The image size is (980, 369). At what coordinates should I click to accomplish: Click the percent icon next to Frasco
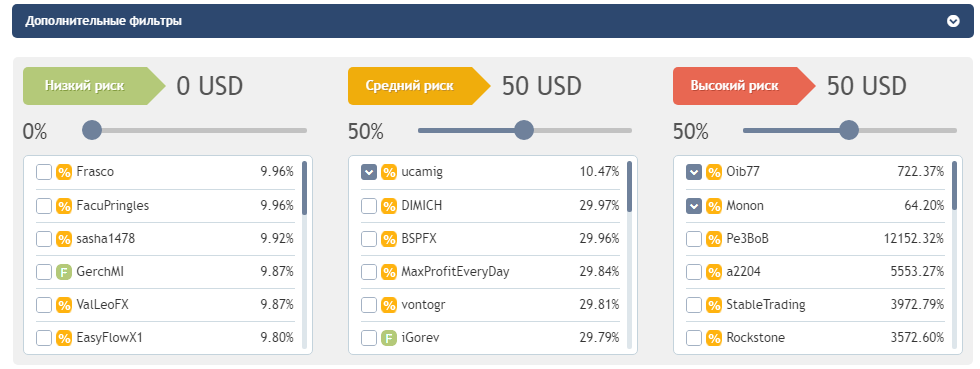64,172
